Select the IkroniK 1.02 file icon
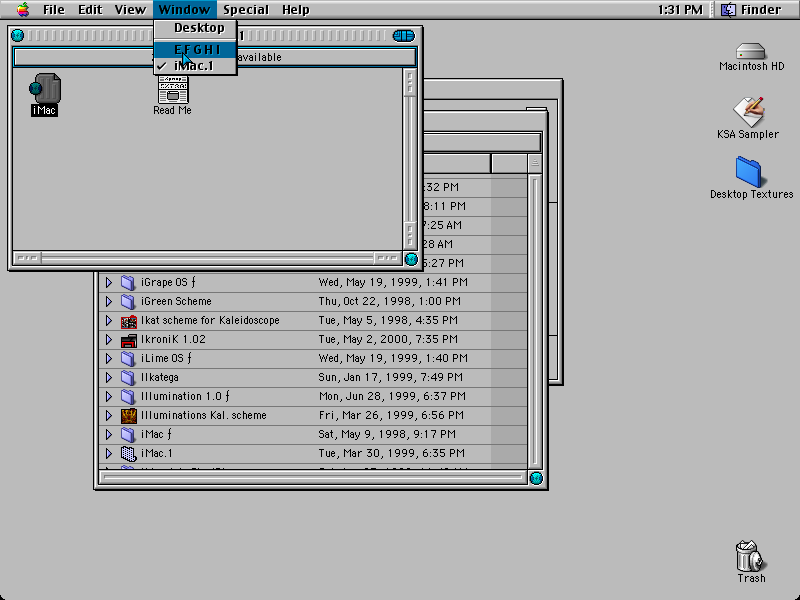This screenshot has height=600, width=800. (x=129, y=340)
